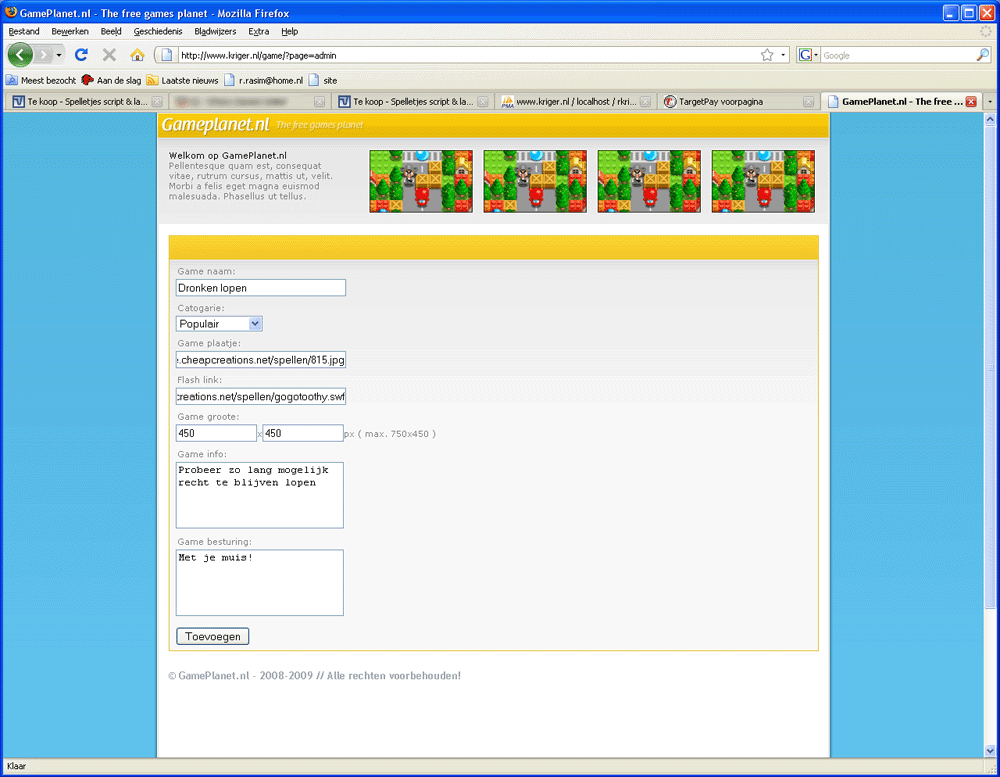The width and height of the screenshot is (1000, 777).
Task: Go to the Home page icon
Action: [x=137, y=55]
